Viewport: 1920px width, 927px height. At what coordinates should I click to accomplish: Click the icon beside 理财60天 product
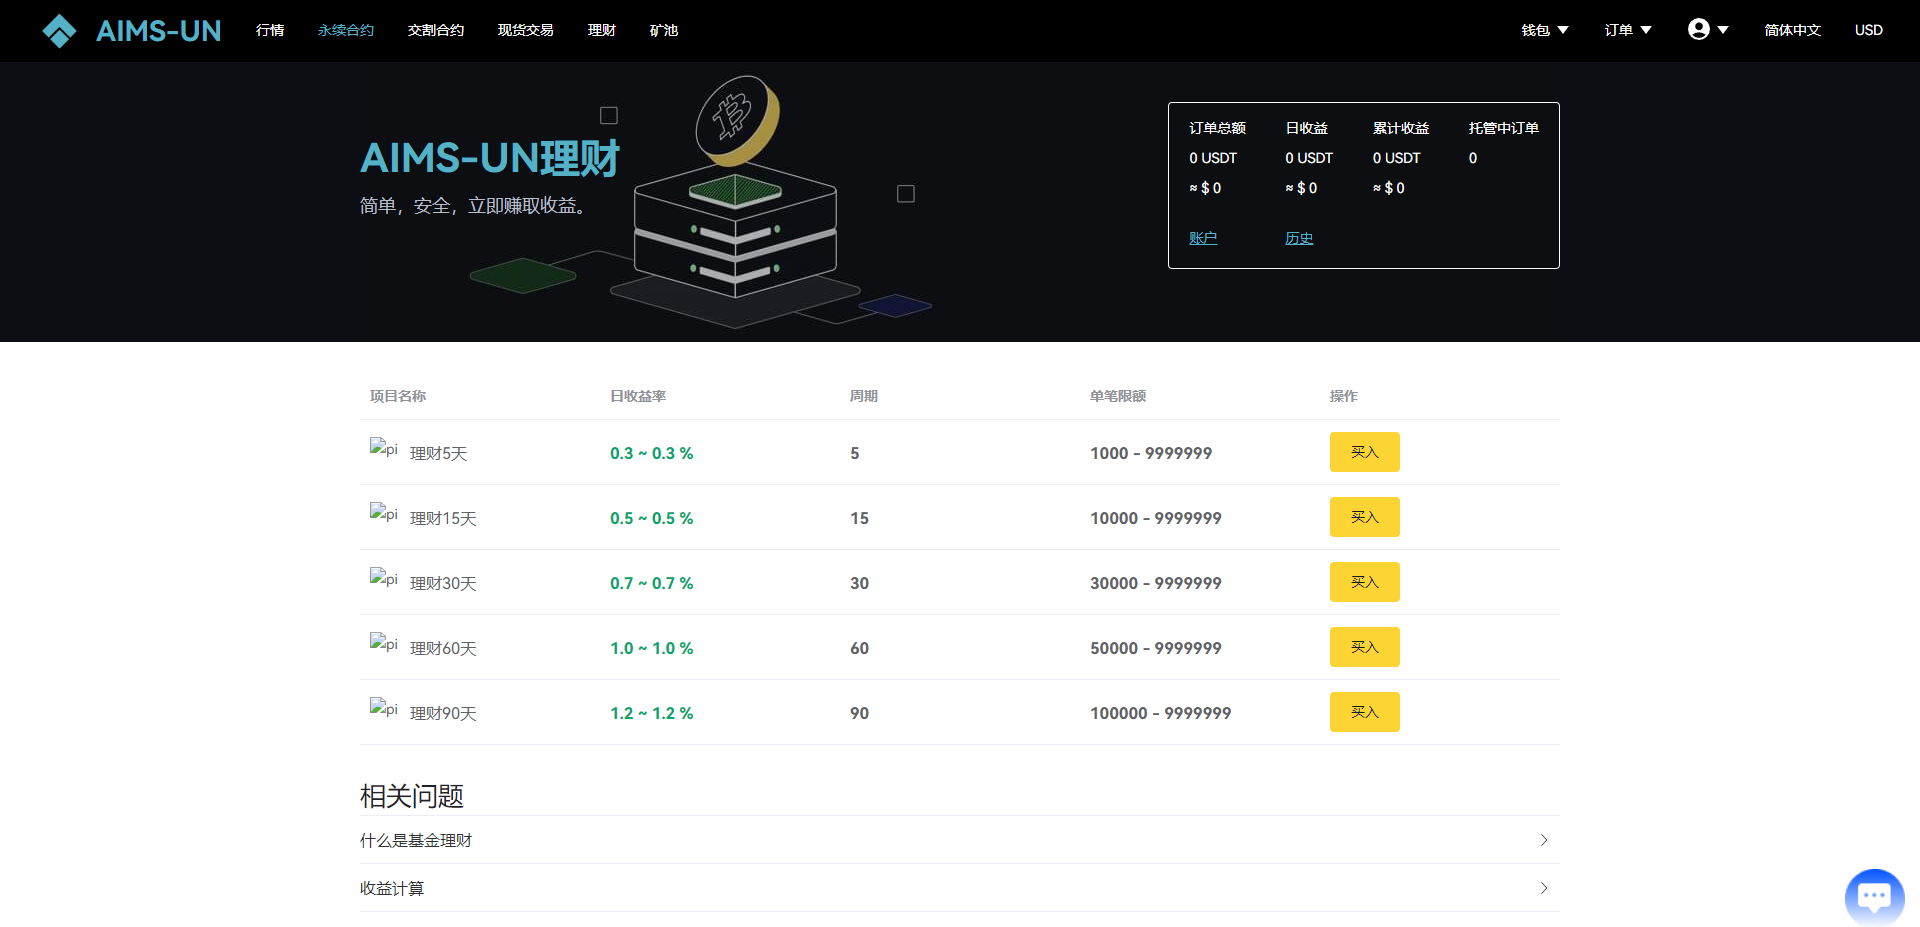click(383, 644)
